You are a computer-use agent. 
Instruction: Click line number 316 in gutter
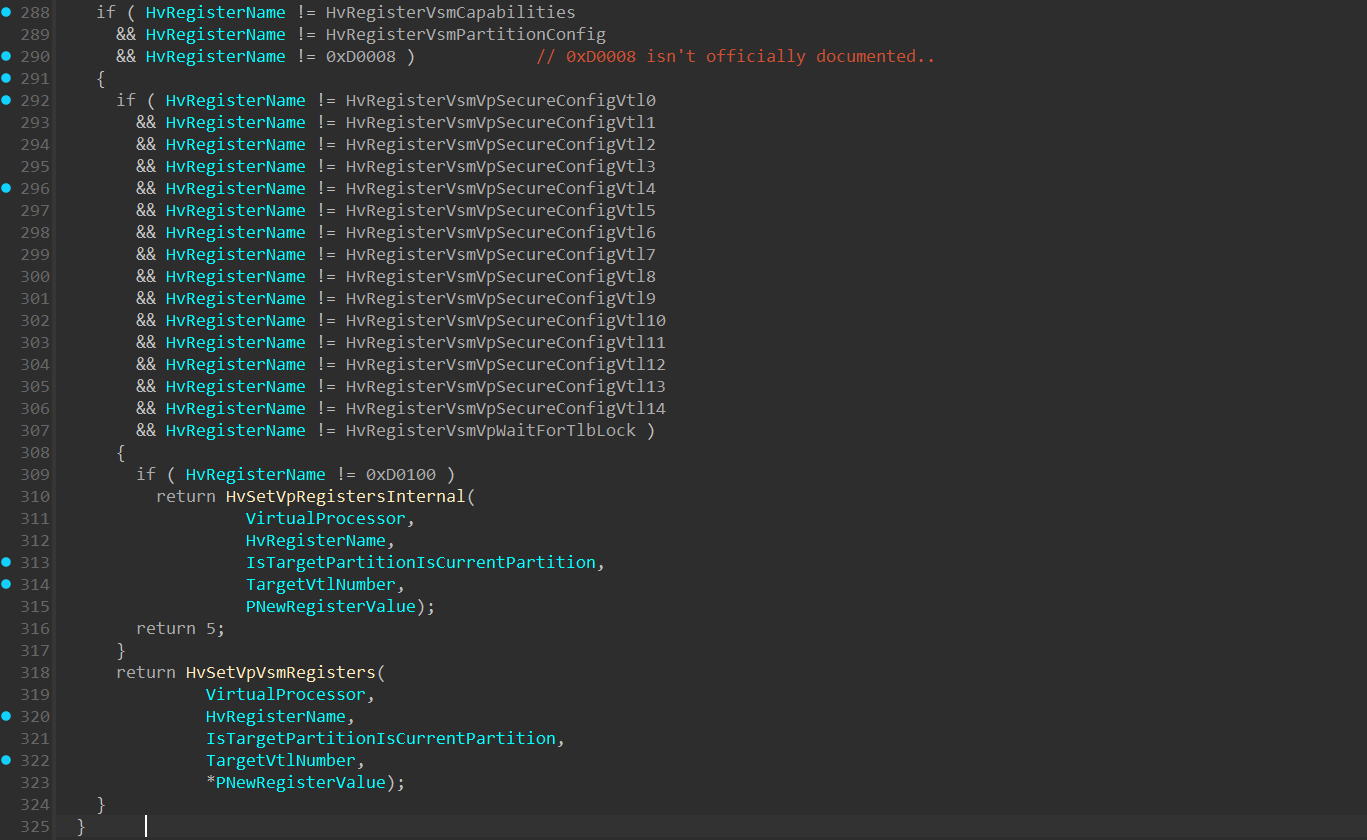click(x=34, y=628)
